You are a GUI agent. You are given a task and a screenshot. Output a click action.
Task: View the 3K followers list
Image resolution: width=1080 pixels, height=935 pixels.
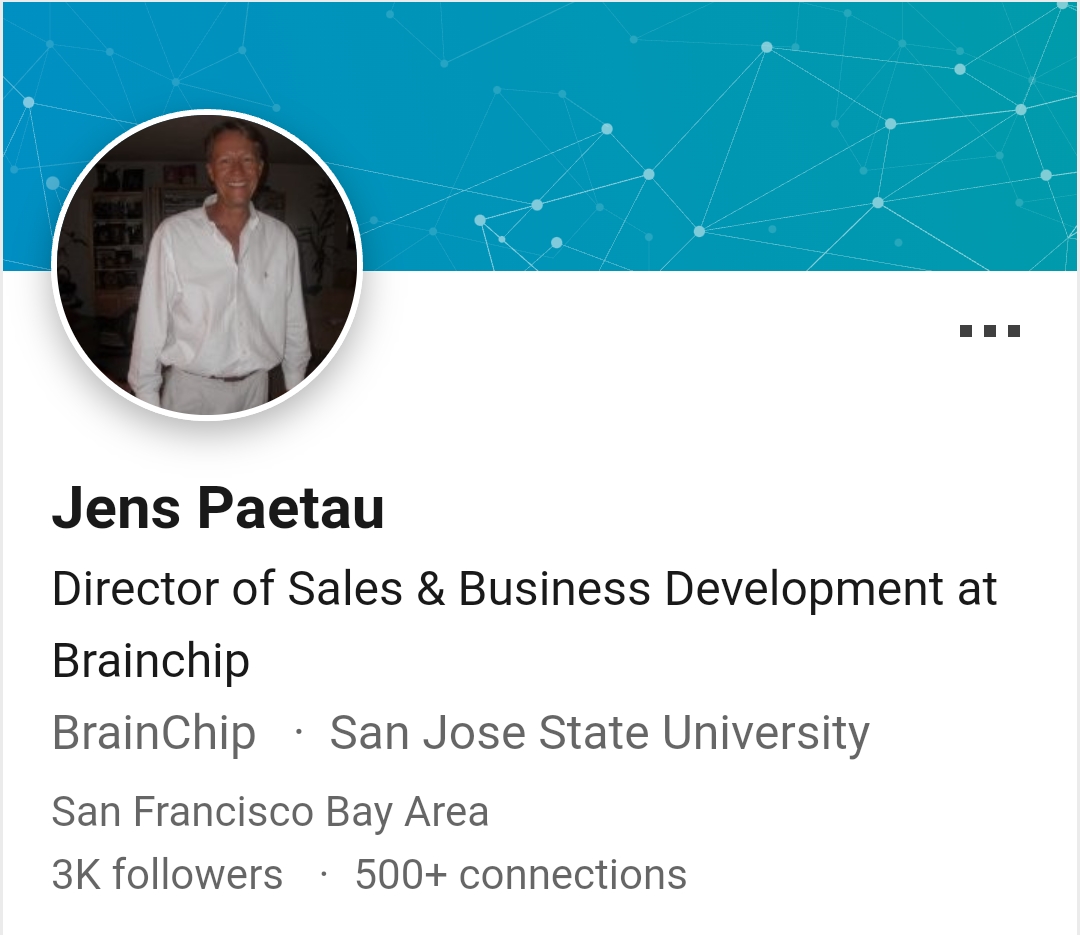[x=167, y=875]
